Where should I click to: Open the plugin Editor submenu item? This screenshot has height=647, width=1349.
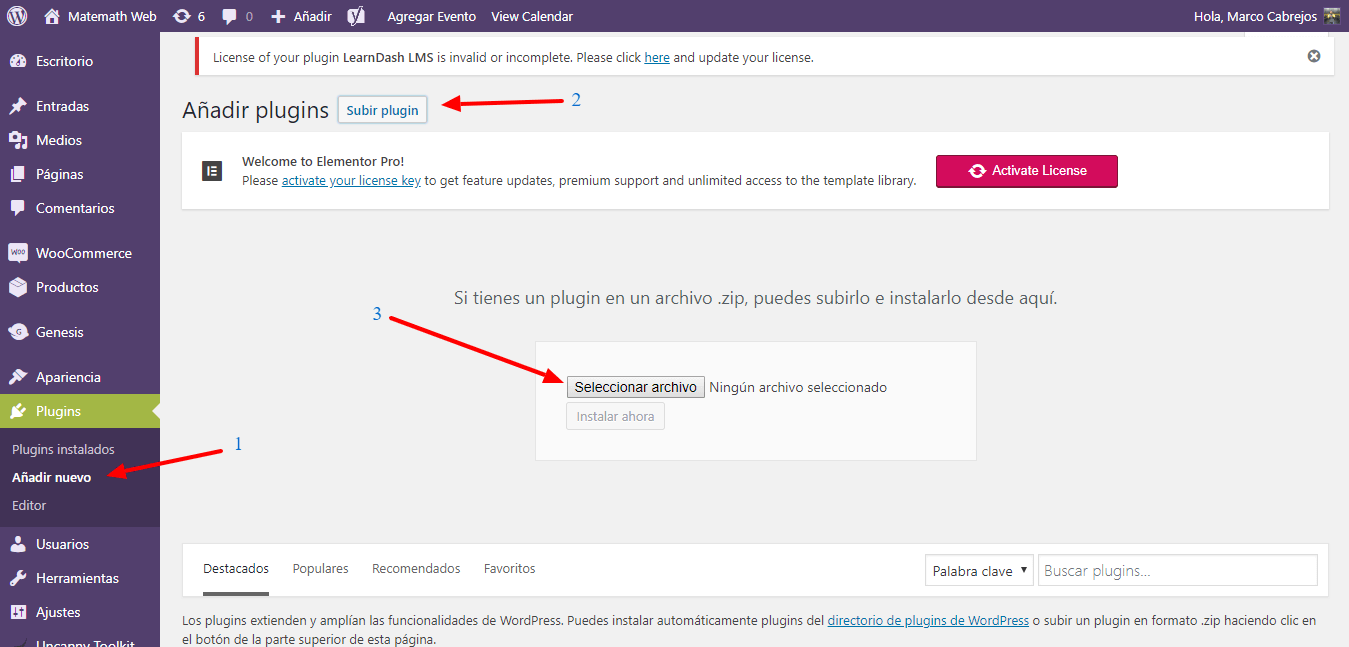click(29, 505)
